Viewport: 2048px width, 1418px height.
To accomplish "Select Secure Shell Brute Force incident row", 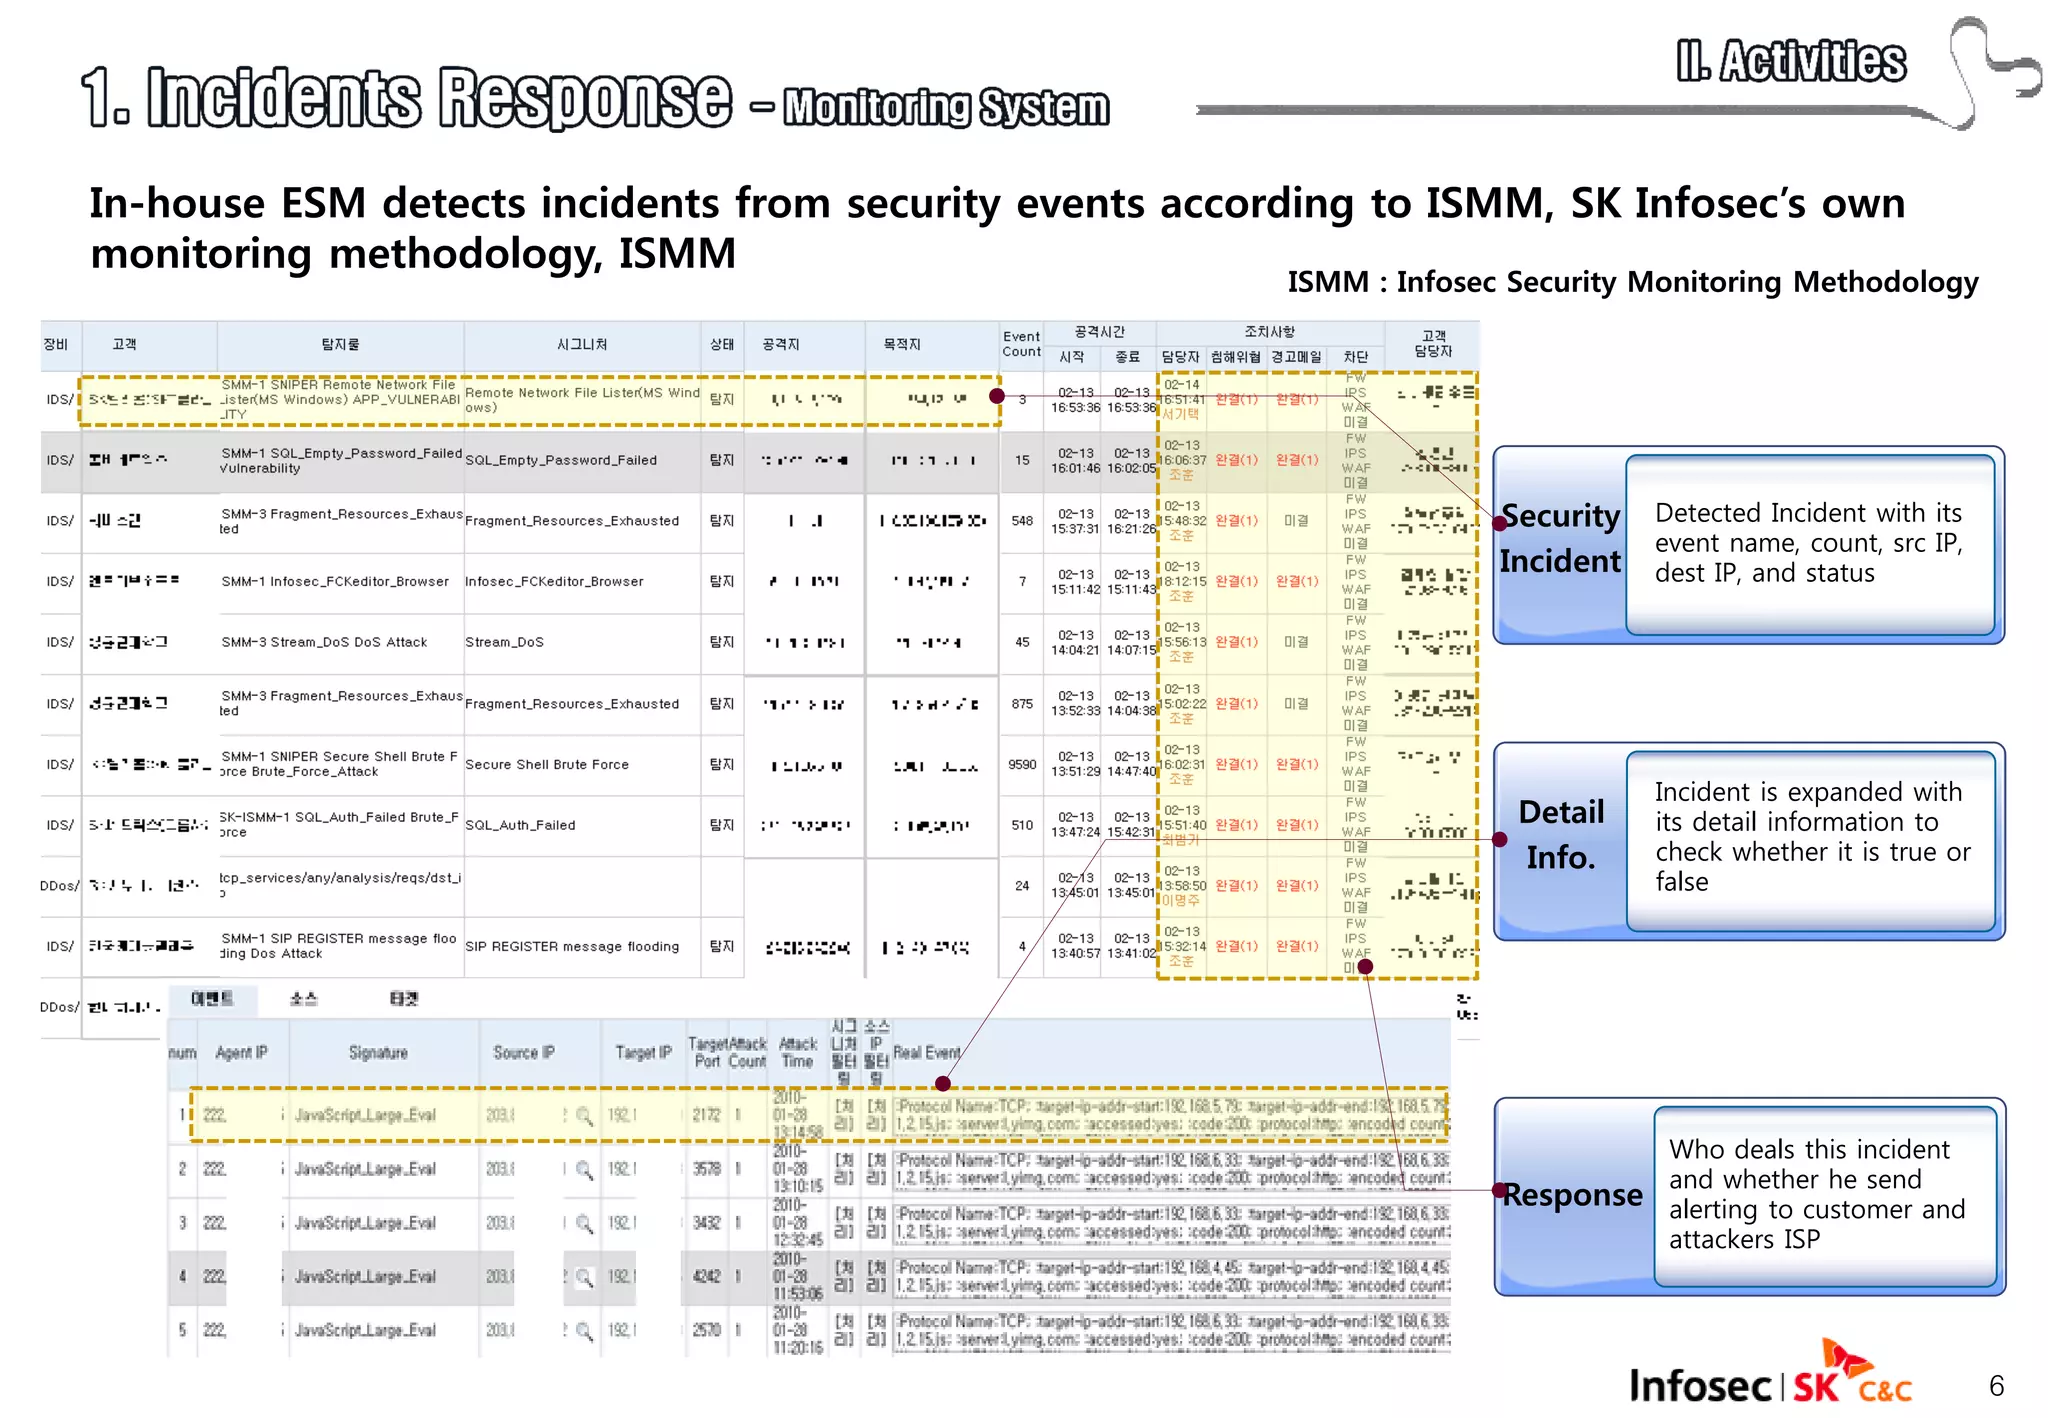I will 547,765.
